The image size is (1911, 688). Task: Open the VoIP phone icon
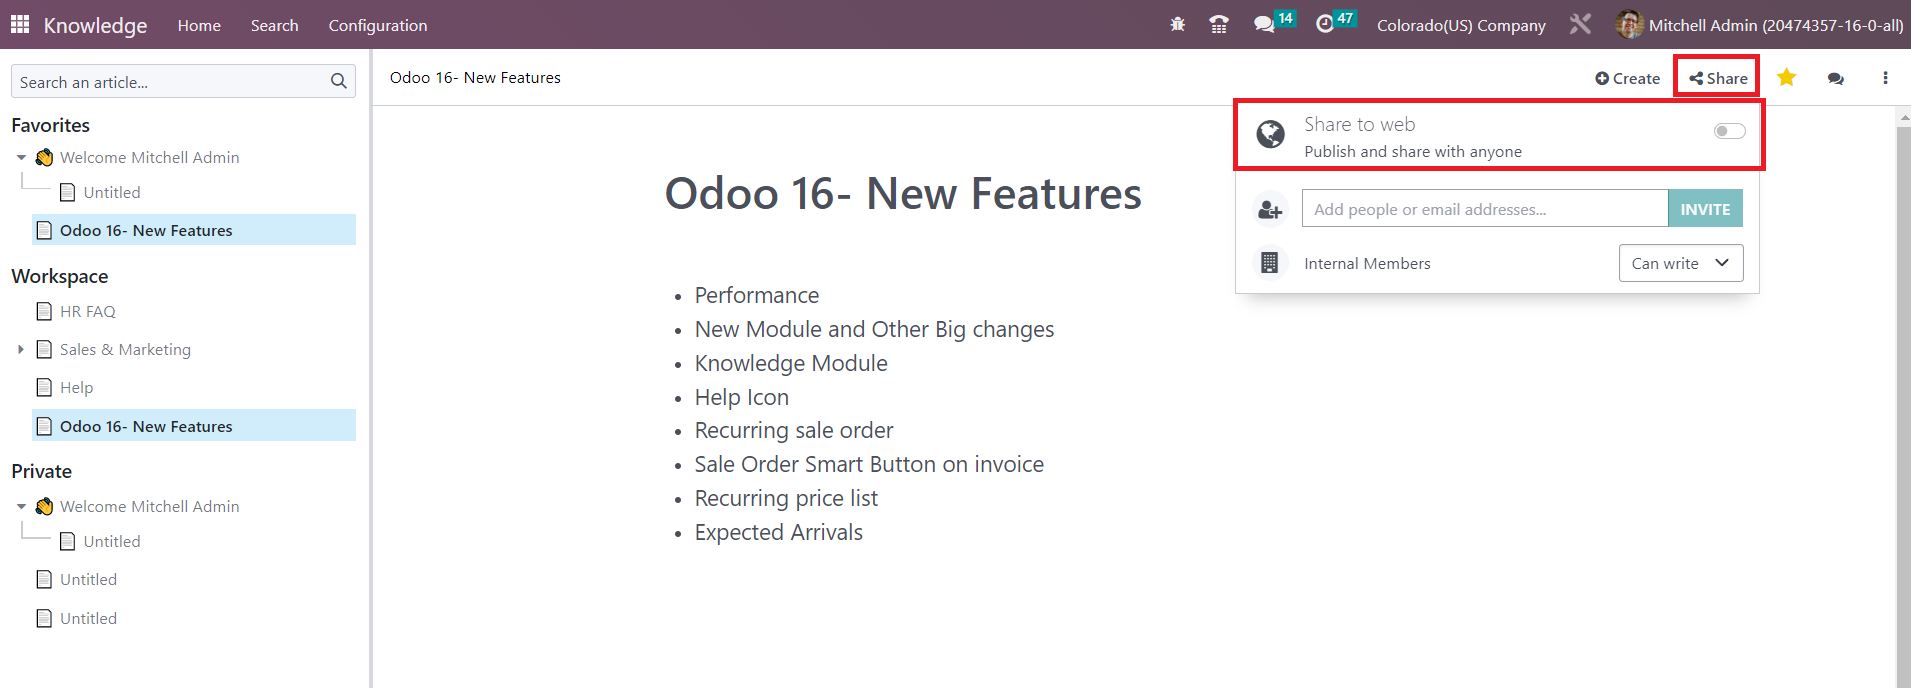(1219, 25)
